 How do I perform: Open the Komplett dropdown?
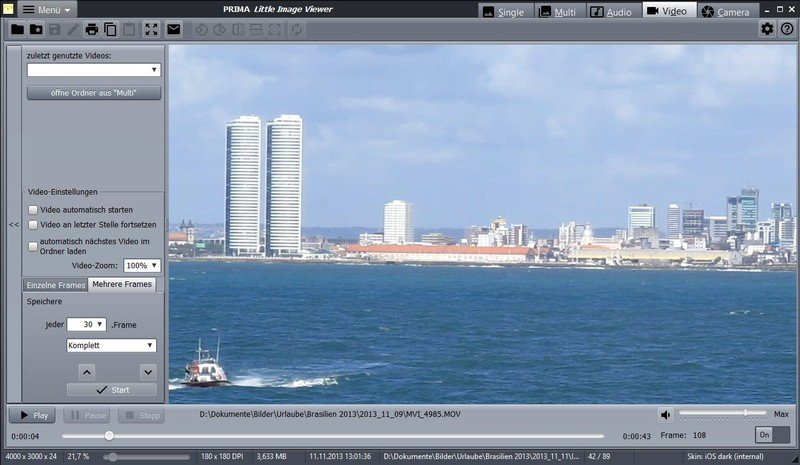point(111,346)
